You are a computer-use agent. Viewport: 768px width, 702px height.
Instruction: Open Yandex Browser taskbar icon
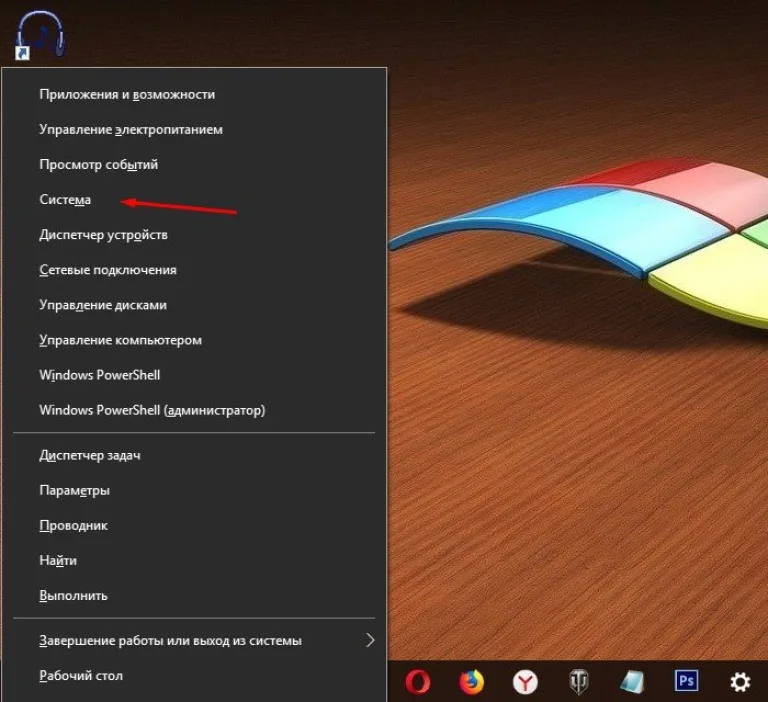[525, 681]
